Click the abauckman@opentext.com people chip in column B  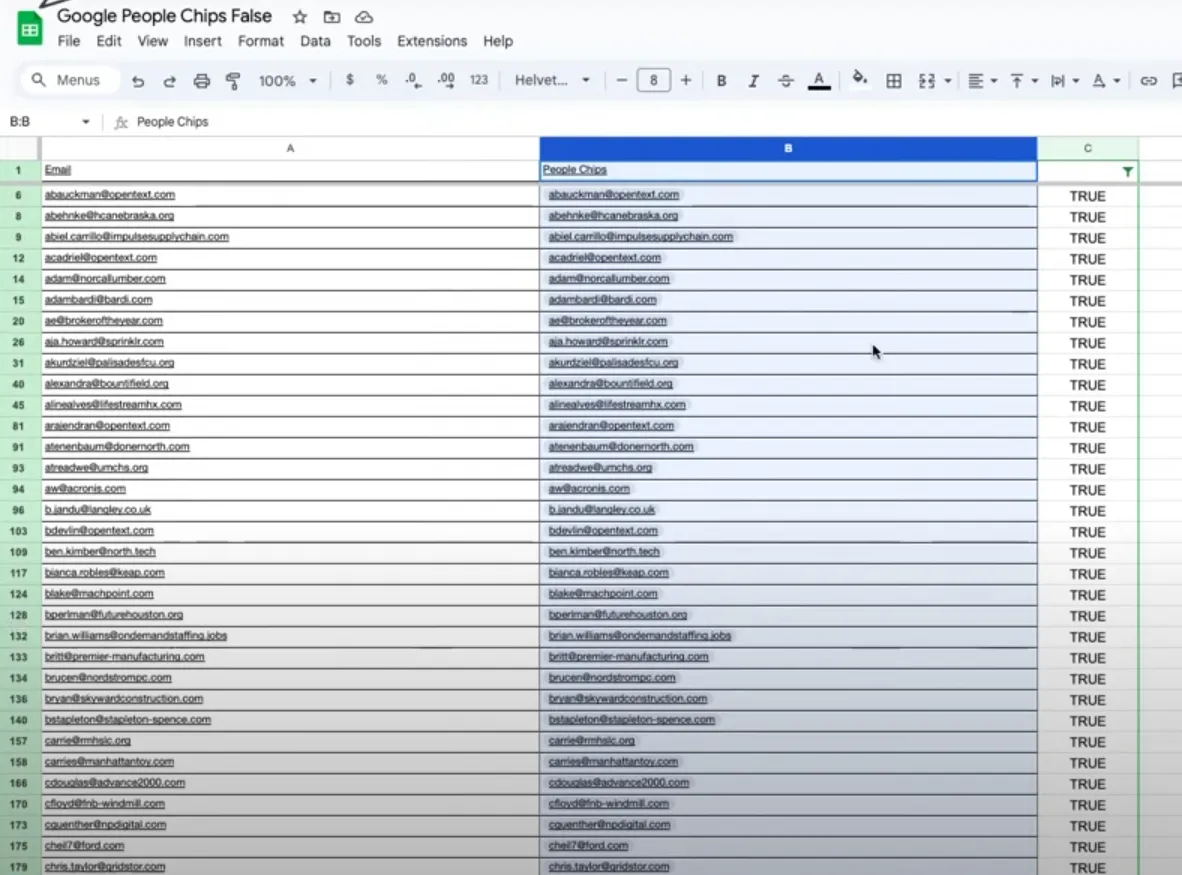[x=614, y=194]
